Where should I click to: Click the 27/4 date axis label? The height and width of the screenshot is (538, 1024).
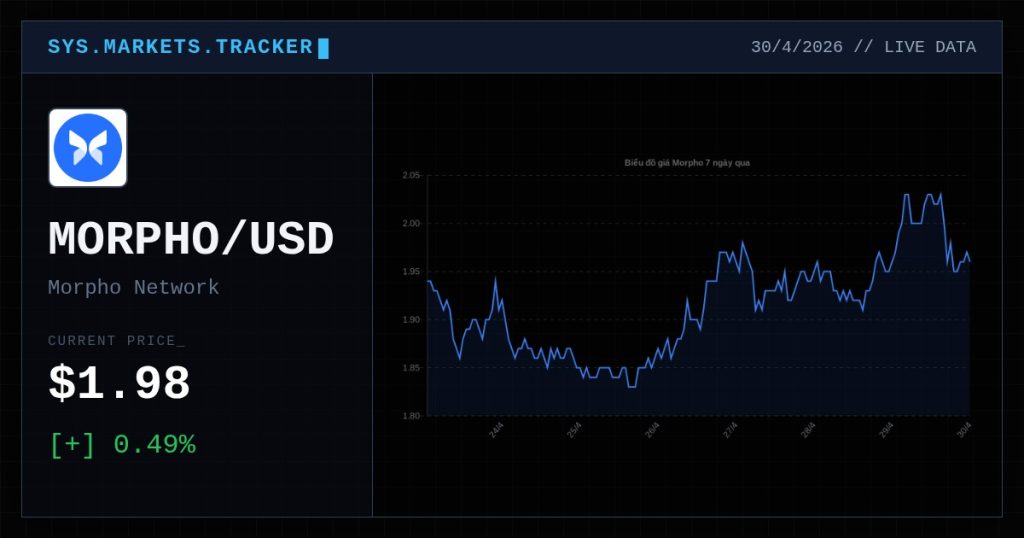coord(730,430)
